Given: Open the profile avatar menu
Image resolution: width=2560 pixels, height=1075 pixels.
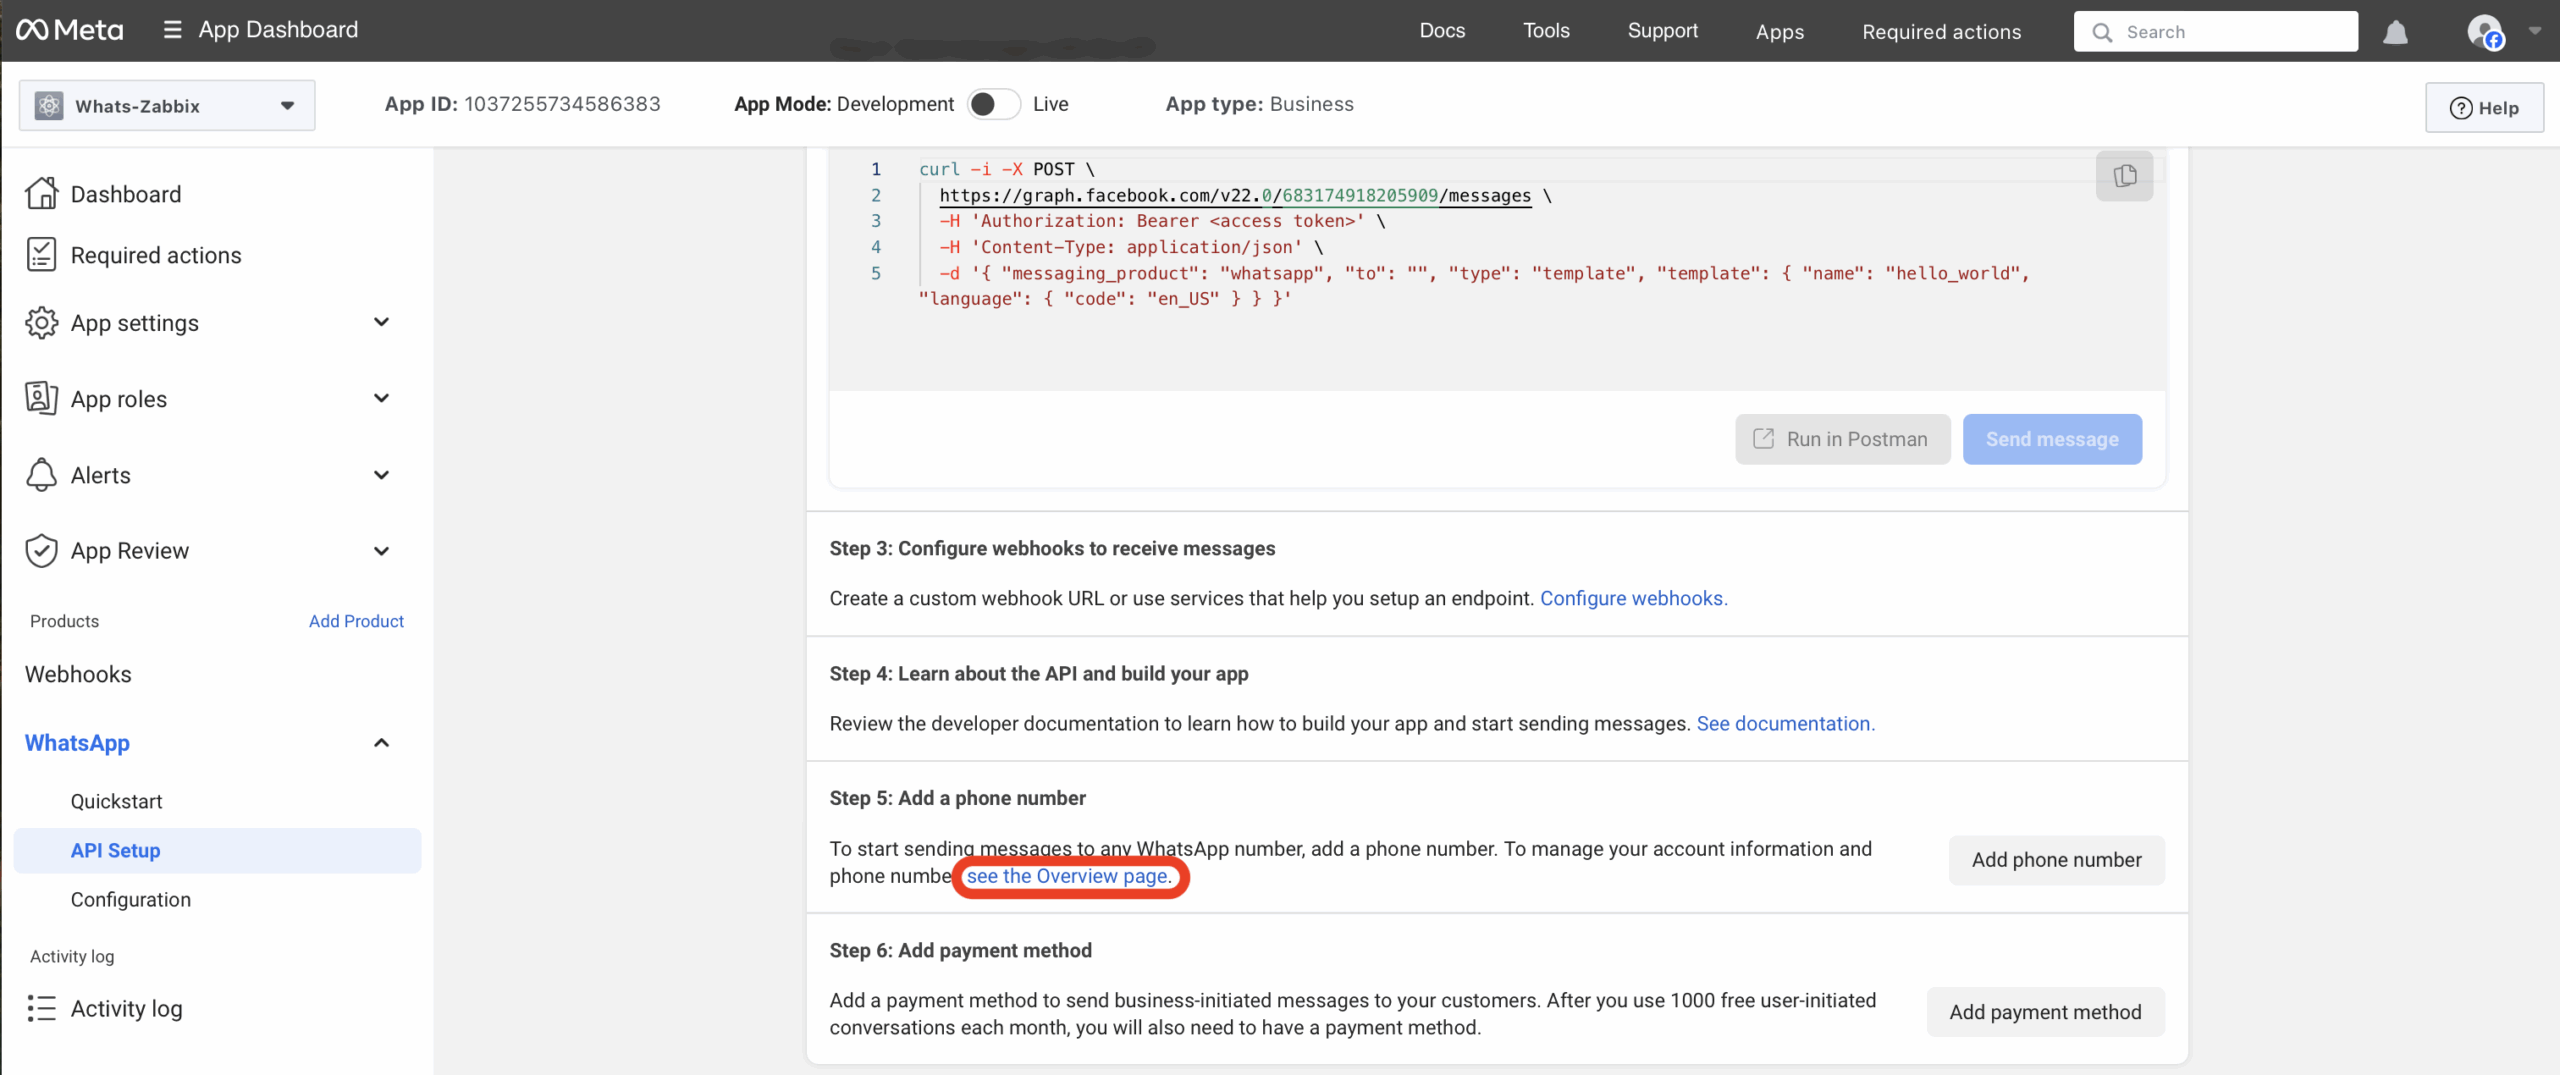Looking at the screenshot, I should [2485, 31].
